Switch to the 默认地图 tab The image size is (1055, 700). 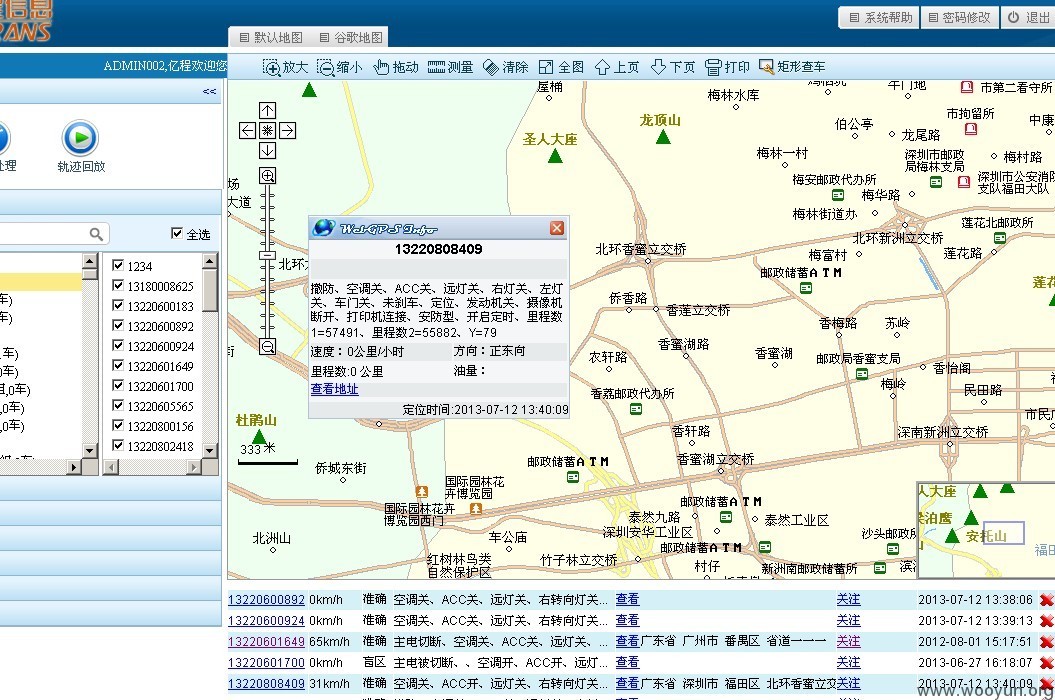click(x=270, y=37)
